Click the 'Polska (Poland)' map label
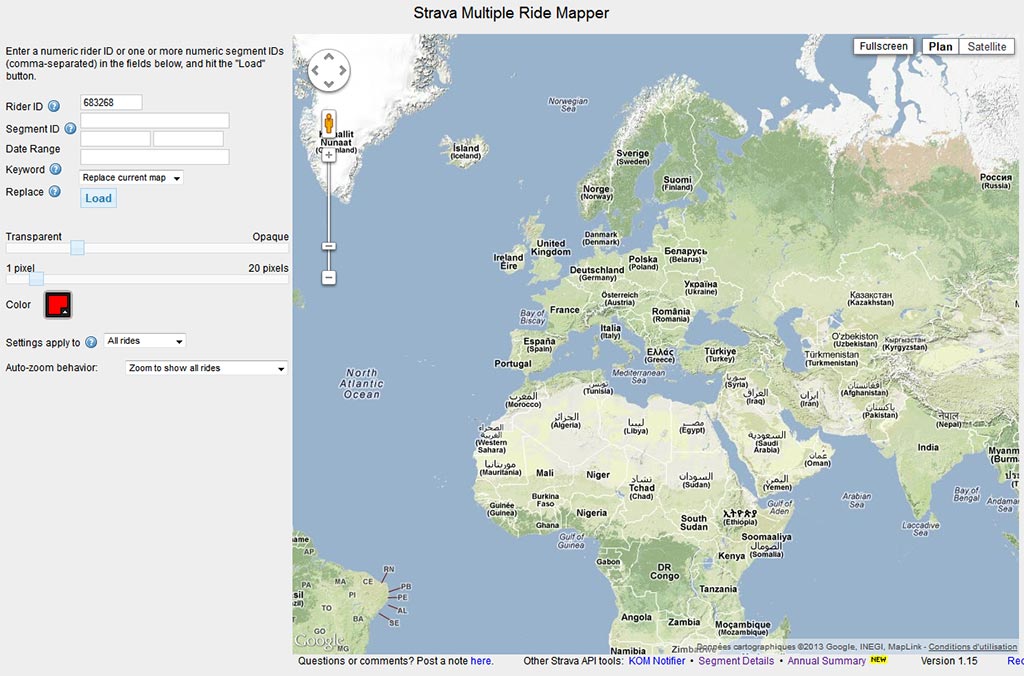This screenshot has height=676, width=1024. coord(643,263)
